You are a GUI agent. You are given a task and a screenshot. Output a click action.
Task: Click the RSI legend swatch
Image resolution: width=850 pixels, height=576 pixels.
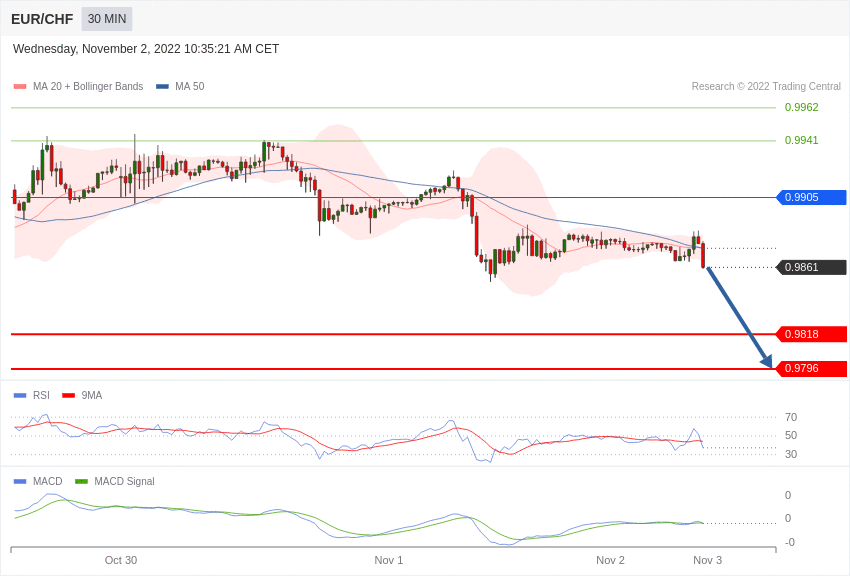pyautogui.click(x=20, y=396)
